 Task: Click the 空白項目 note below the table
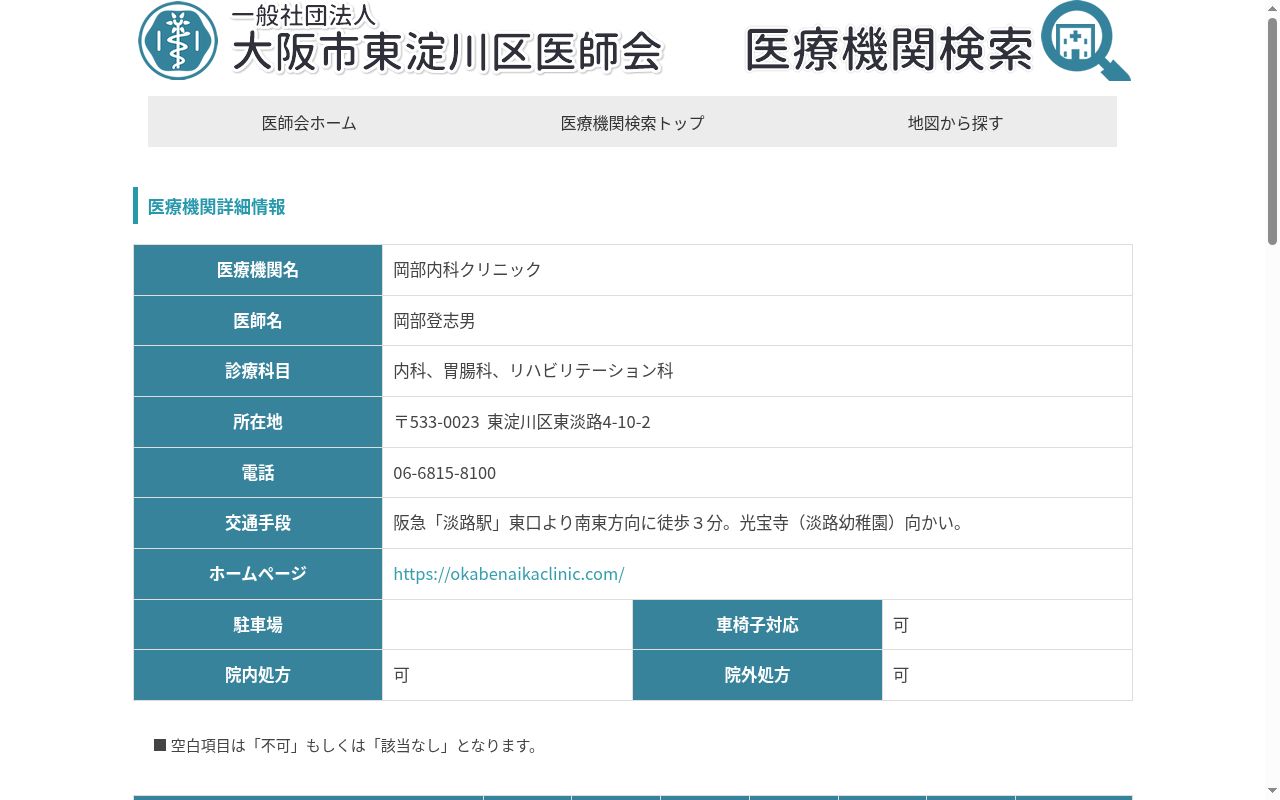(x=349, y=746)
